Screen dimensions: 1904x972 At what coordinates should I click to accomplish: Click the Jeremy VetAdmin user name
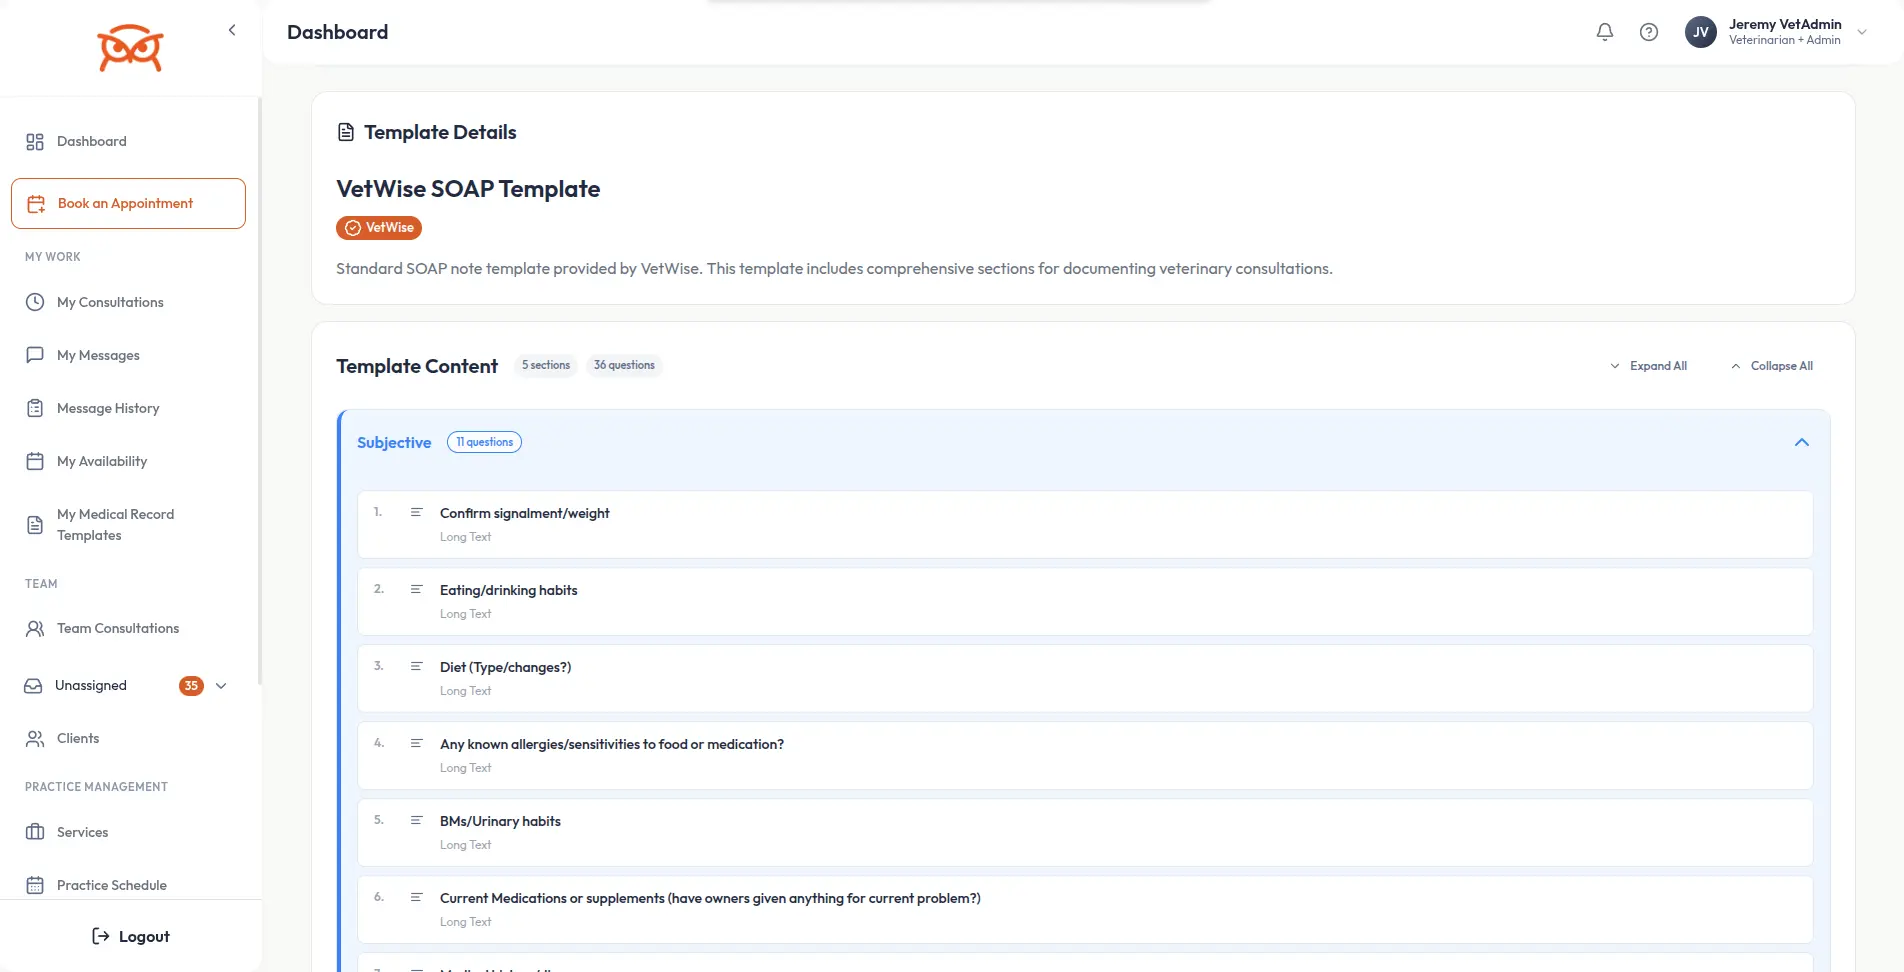pyautogui.click(x=1785, y=24)
